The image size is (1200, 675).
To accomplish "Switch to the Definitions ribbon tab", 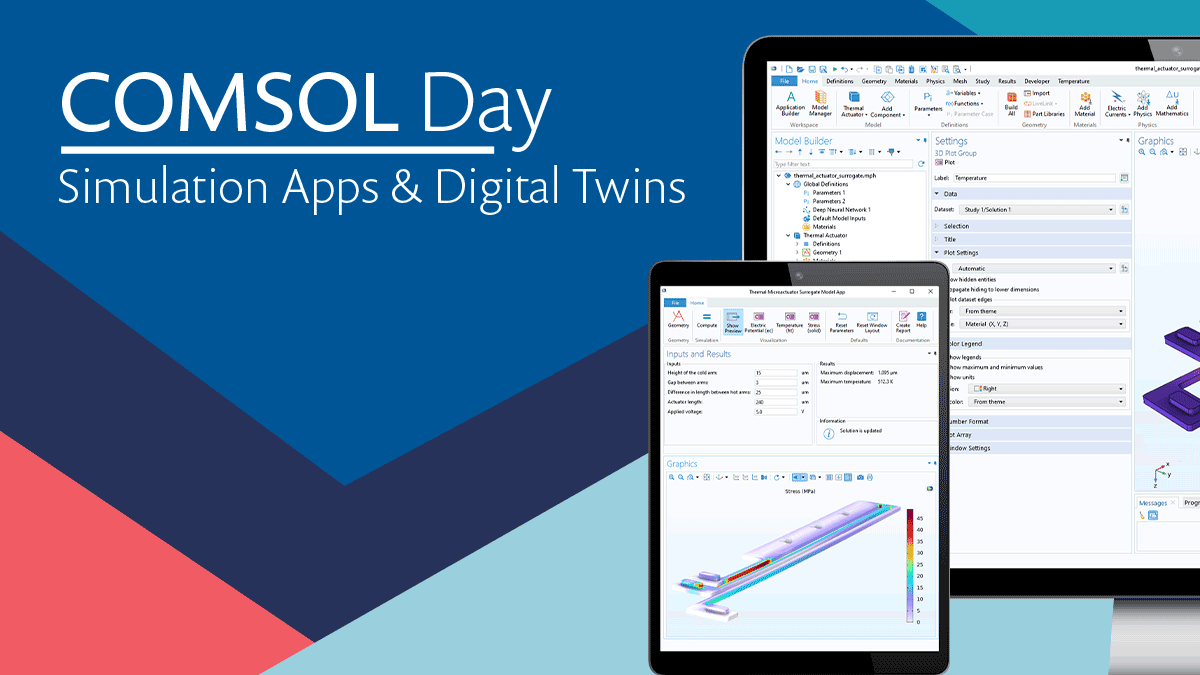I will point(840,80).
